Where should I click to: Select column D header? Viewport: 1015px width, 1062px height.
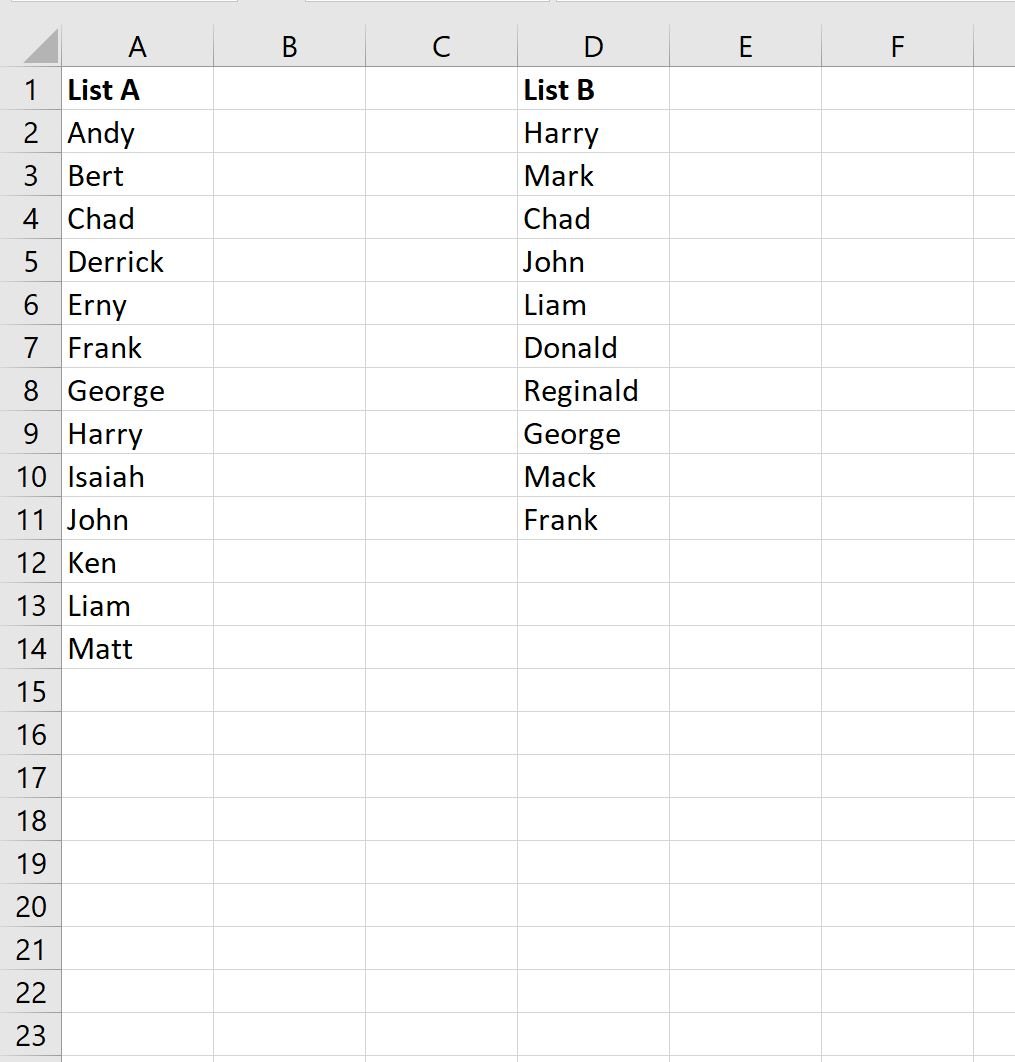(593, 46)
